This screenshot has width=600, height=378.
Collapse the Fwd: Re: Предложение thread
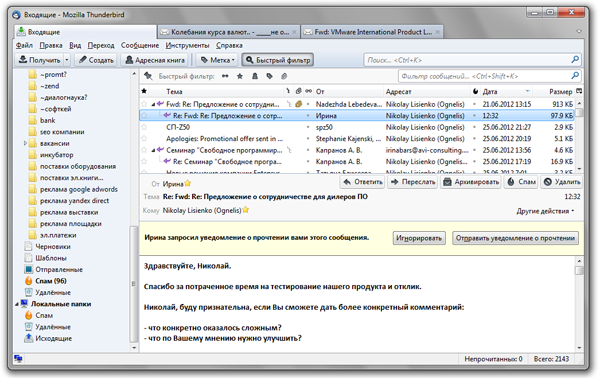point(153,104)
